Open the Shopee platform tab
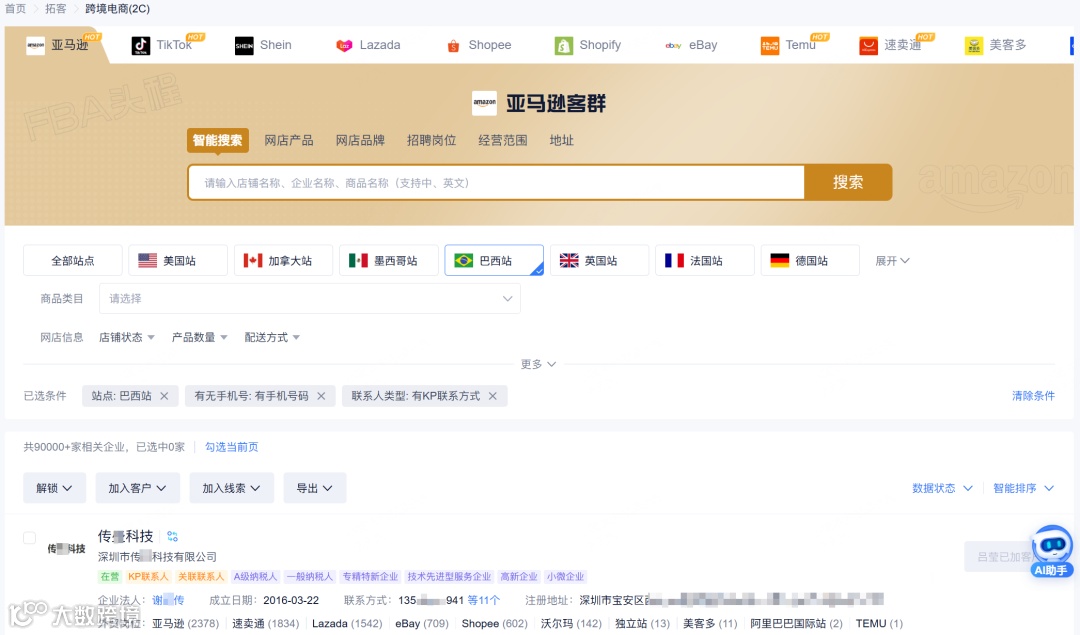The width and height of the screenshot is (1080, 635). point(479,45)
